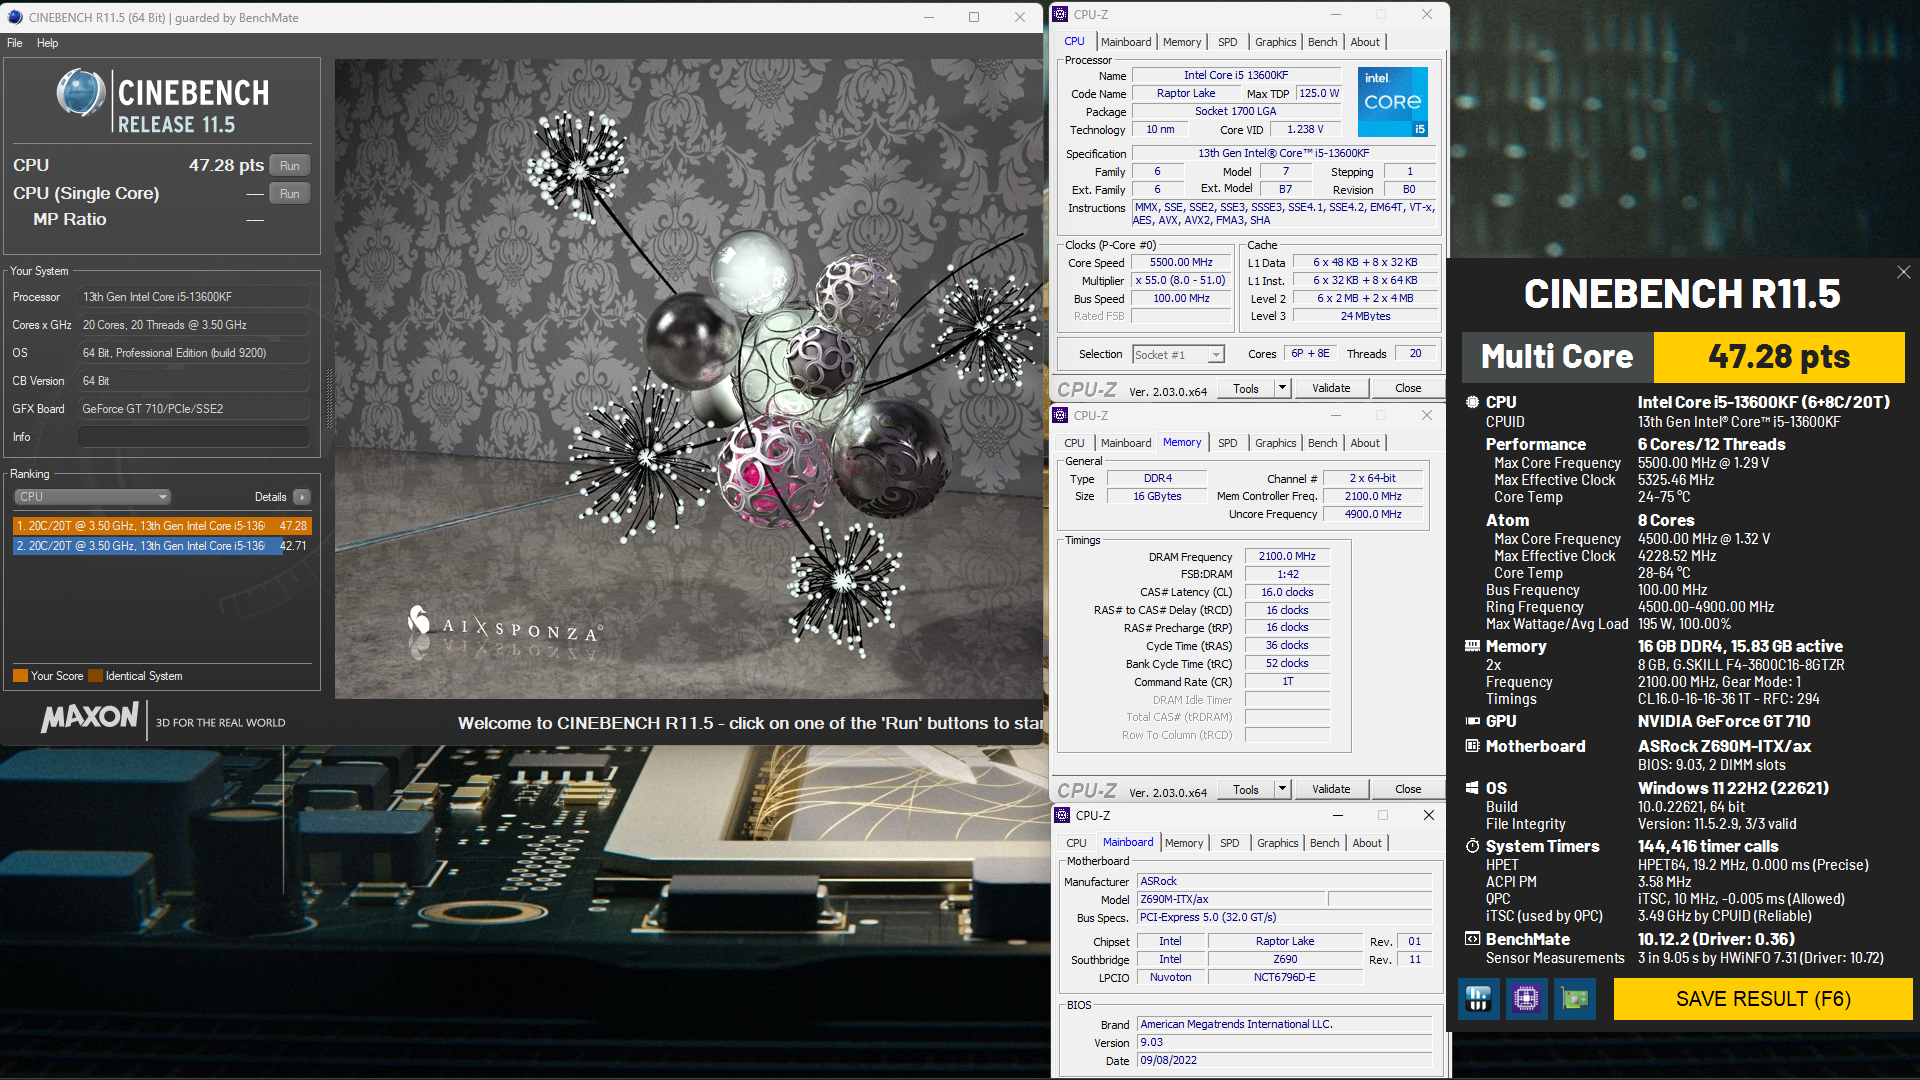
Task: Click the Memory section icon in BenchMate
Action: [x=1472, y=646]
